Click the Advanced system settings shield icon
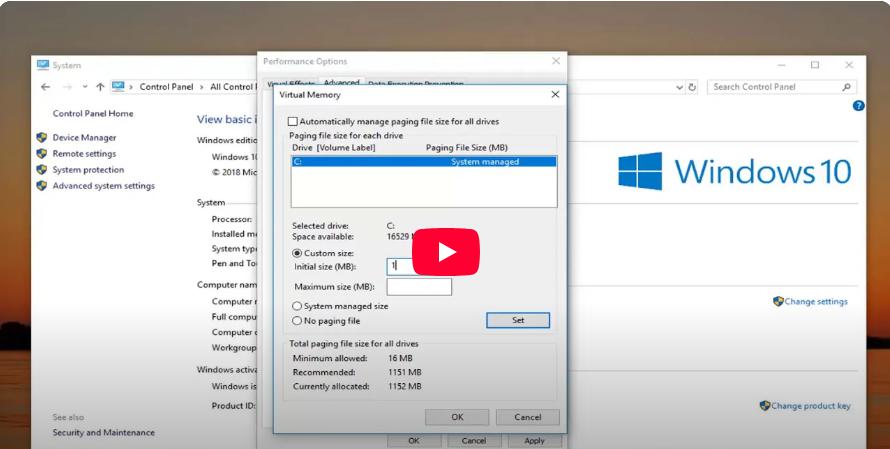 pos(41,186)
